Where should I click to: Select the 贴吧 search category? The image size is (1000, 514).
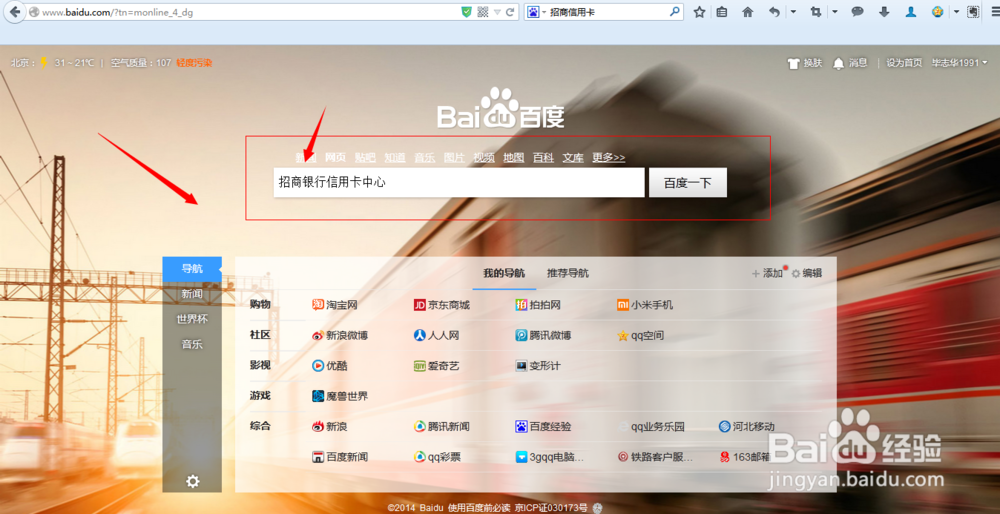point(365,158)
